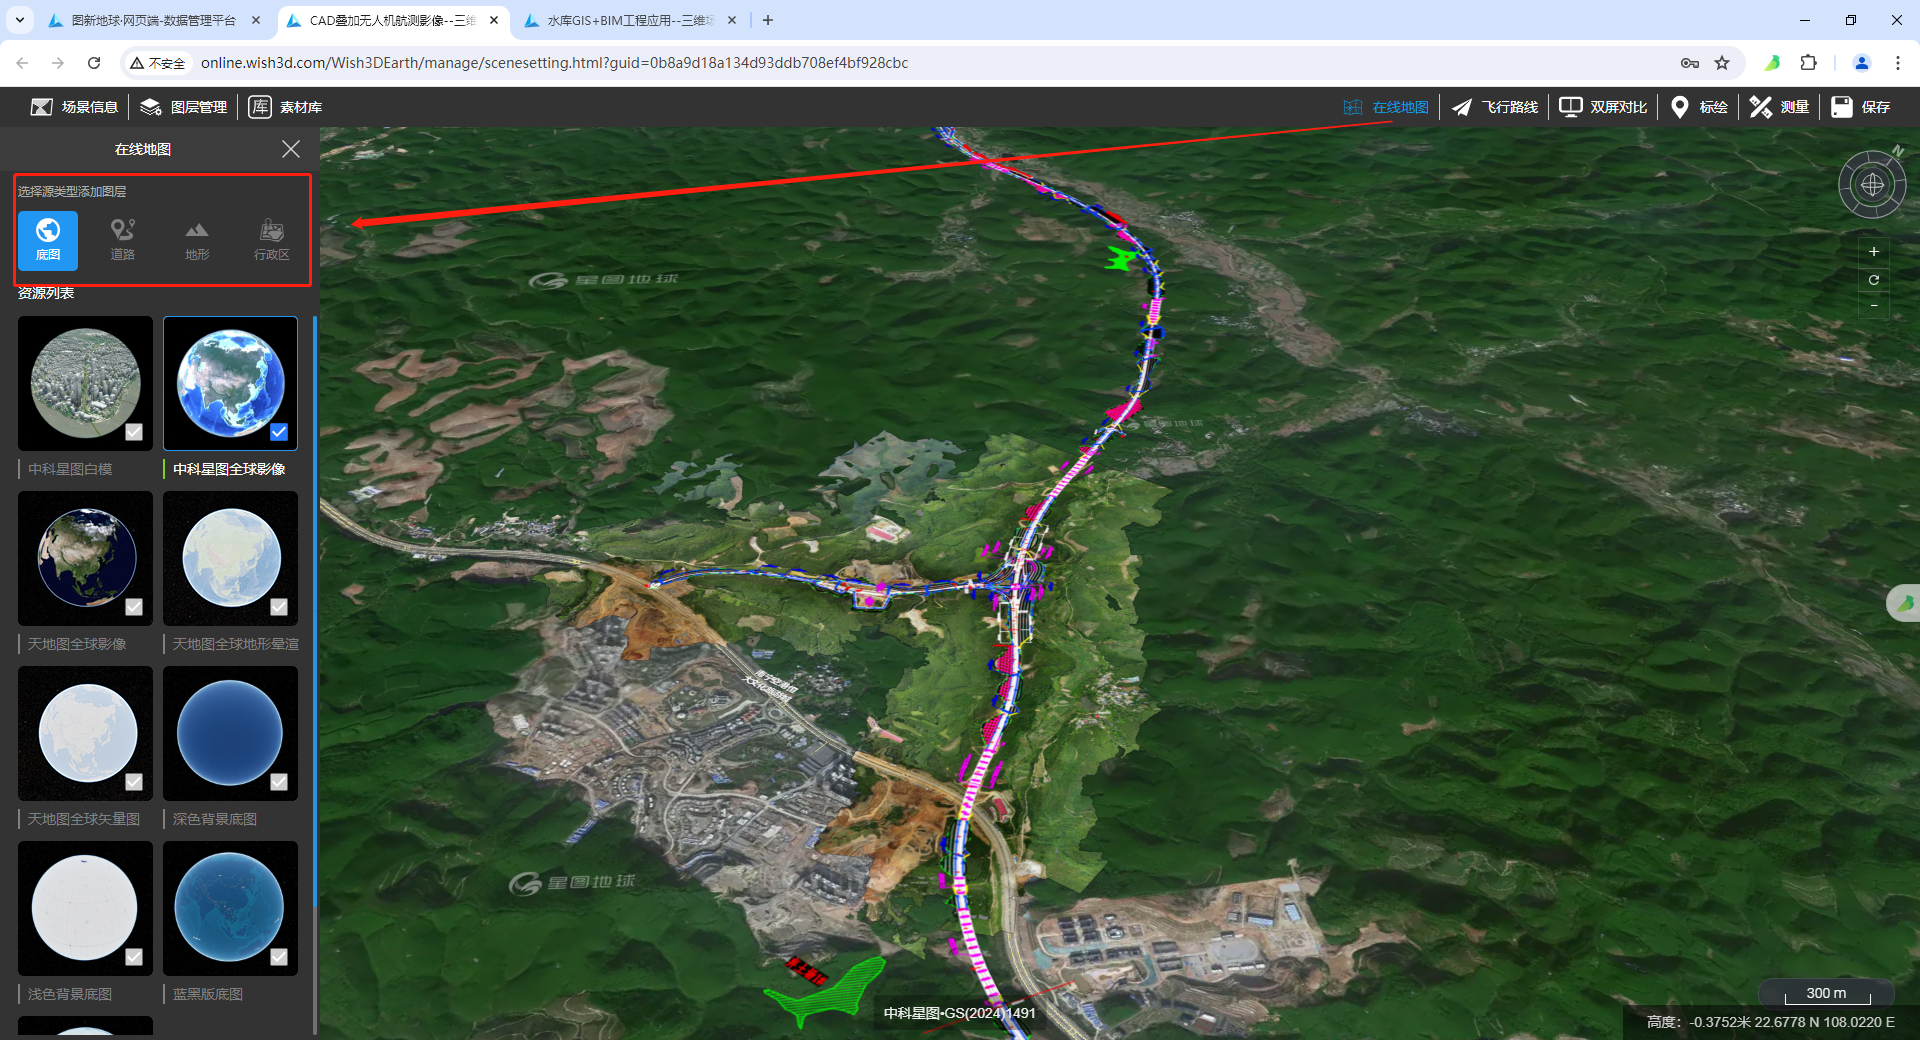This screenshot has width=1920, height=1040.
Task: Open the 场景信息 scene info panel
Action: 75,107
